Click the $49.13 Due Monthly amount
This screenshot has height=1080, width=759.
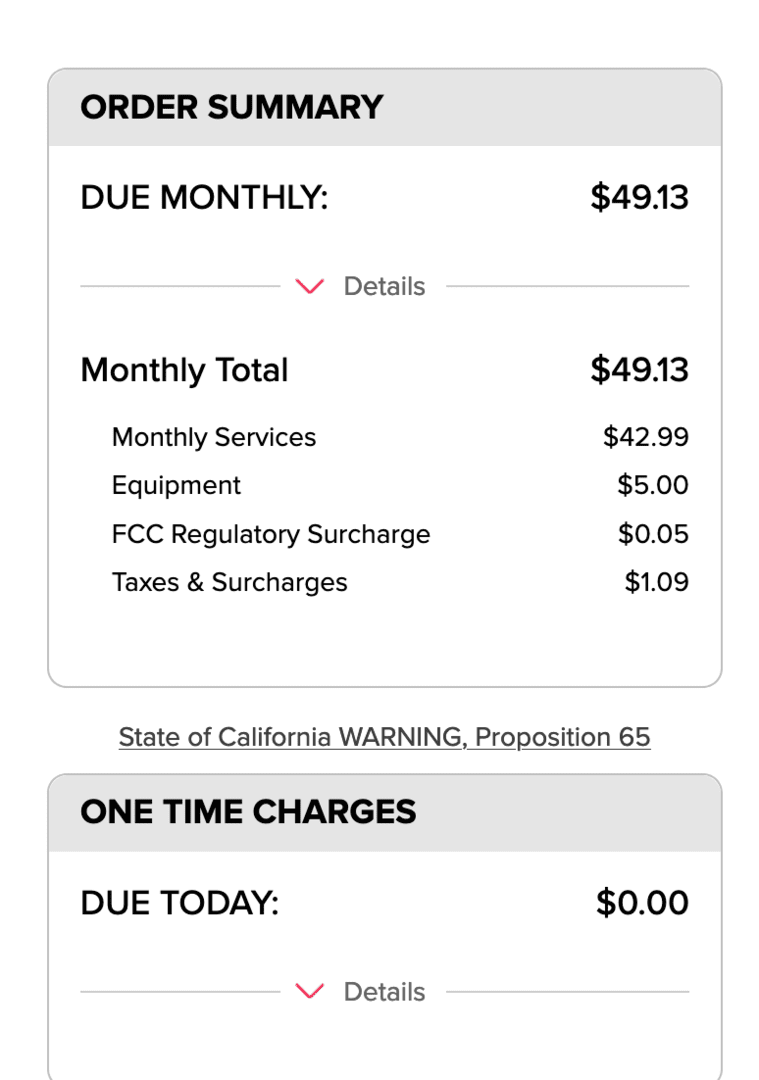[x=639, y=197]
